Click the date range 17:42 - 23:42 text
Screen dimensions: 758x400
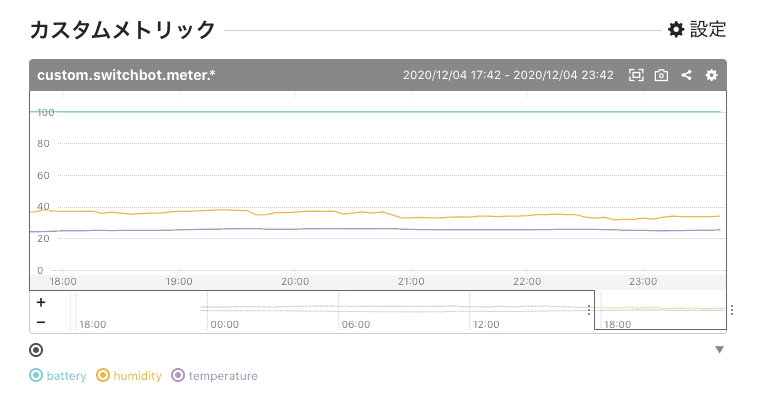[x=508, y=75]
